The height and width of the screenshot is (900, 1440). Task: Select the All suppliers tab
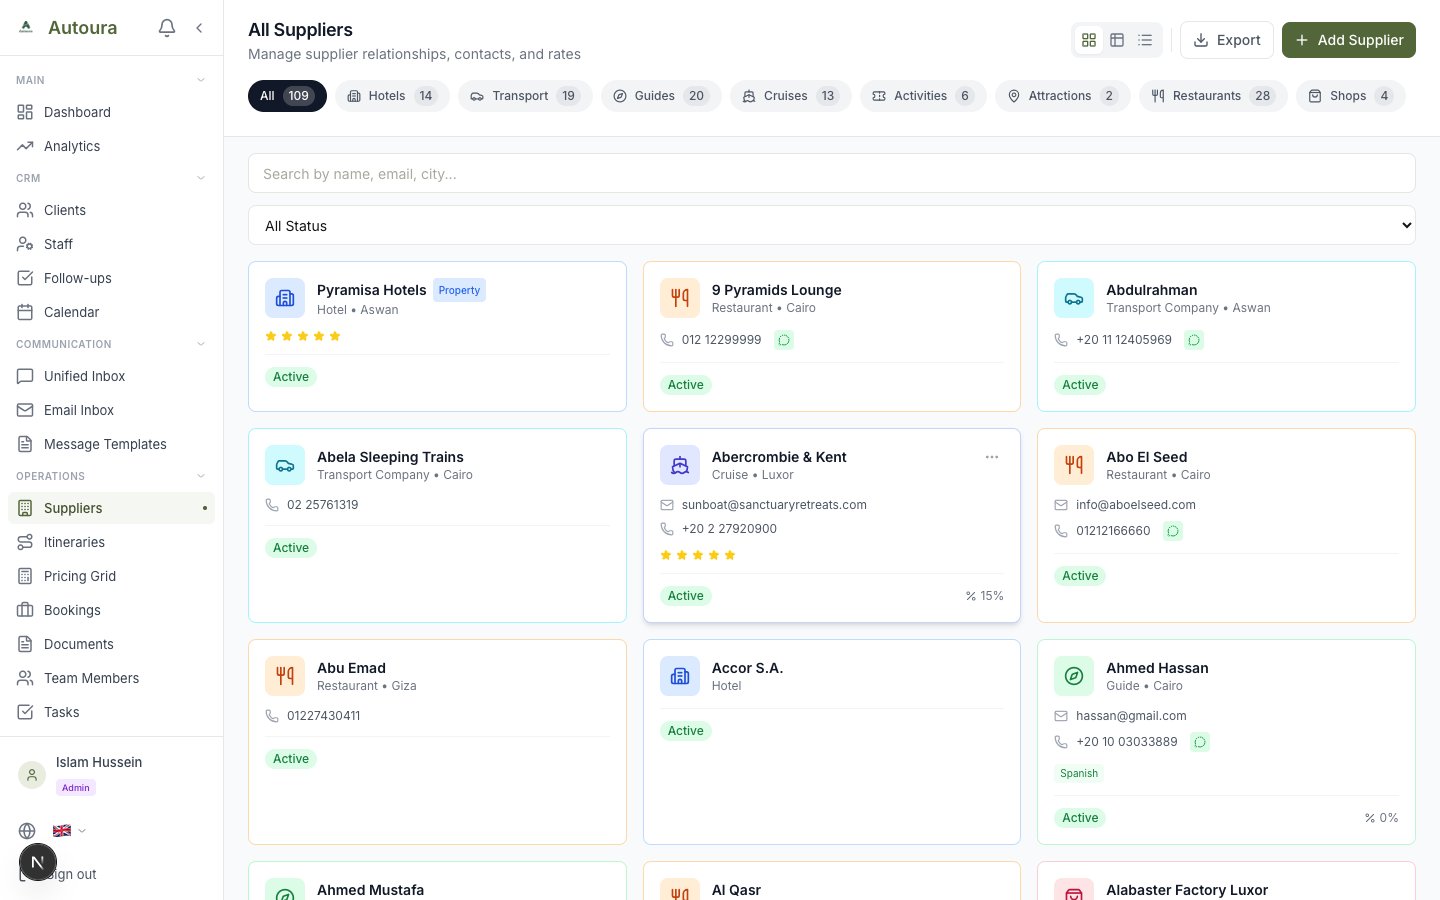click(287, 96)
